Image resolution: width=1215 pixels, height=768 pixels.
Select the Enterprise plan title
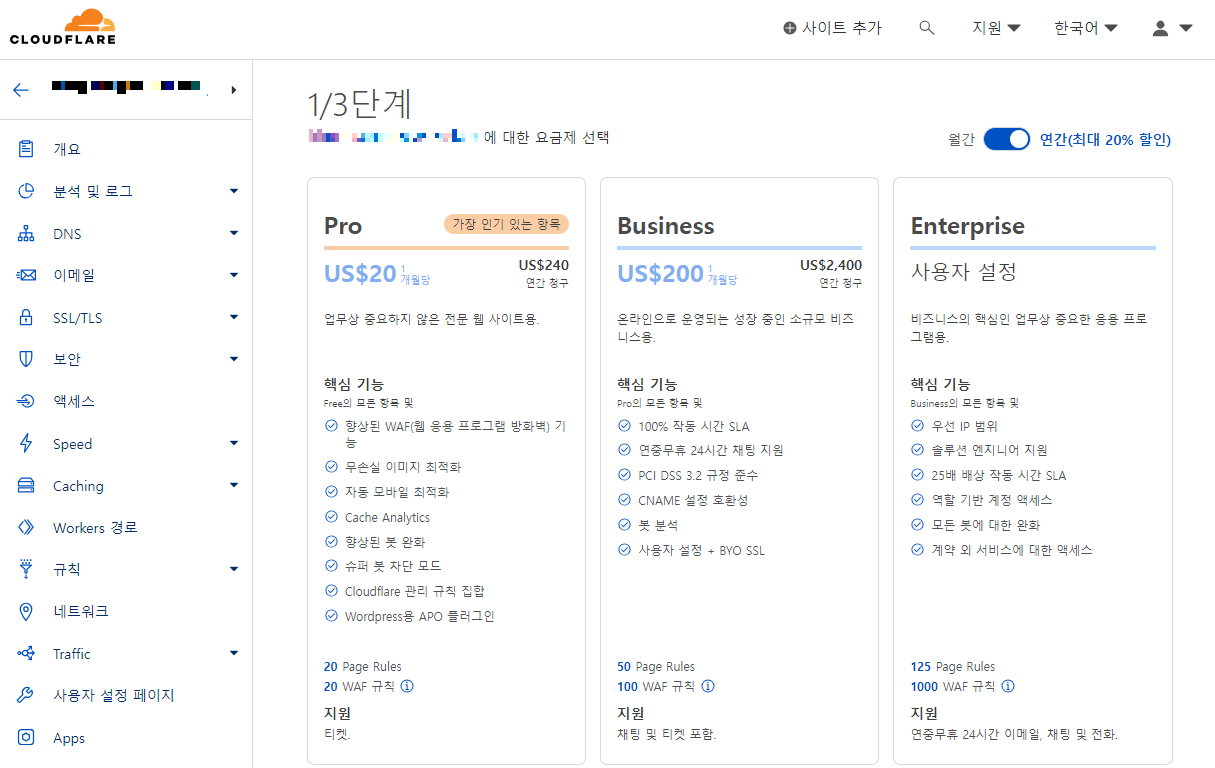[x=968, y=226]
